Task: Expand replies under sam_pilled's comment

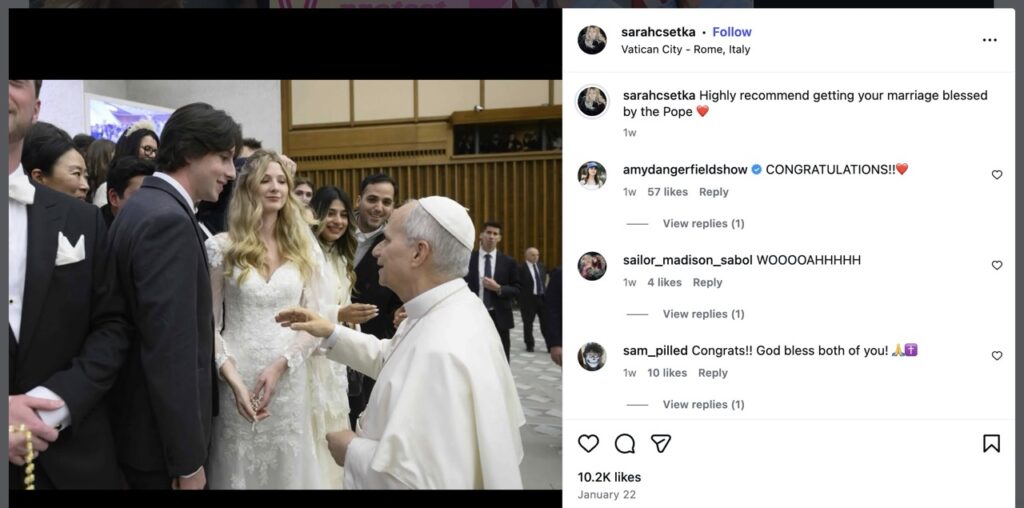Action: 703,404
